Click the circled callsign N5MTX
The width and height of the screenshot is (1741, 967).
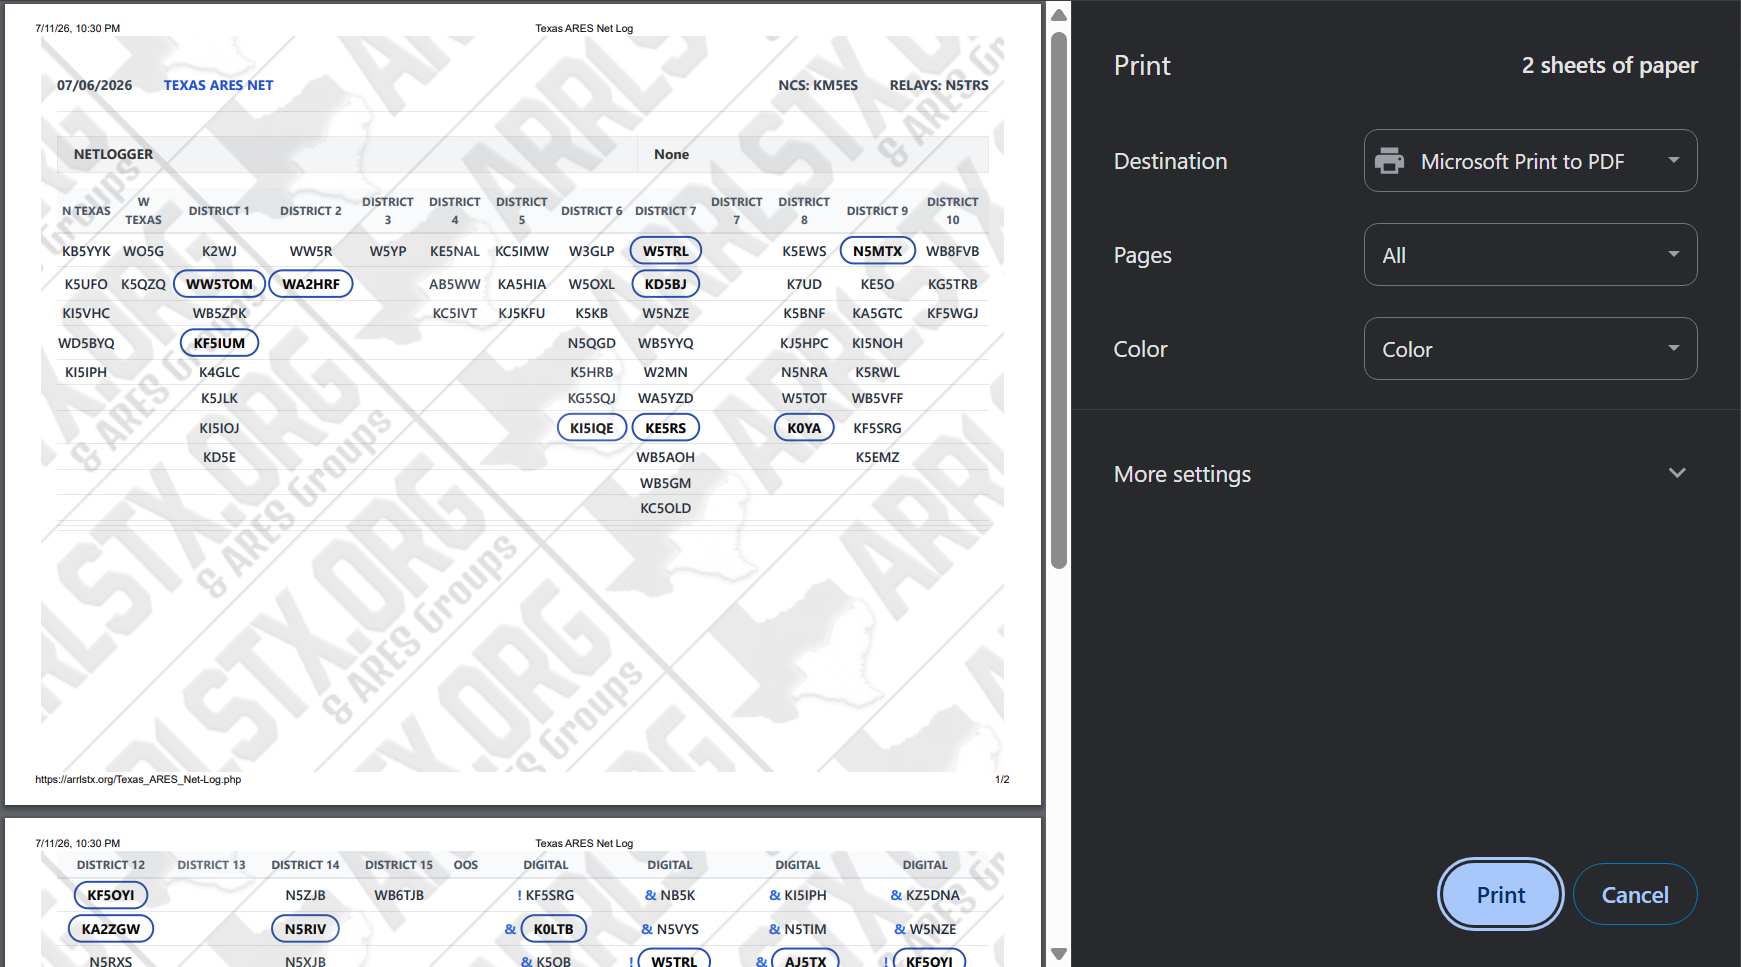click(x=877, y=251)
